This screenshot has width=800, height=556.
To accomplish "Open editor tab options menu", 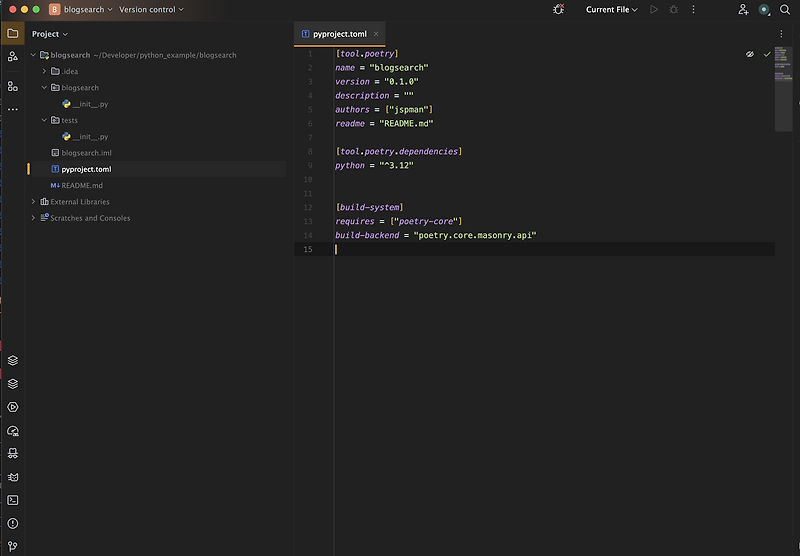I will pos(781,34).
